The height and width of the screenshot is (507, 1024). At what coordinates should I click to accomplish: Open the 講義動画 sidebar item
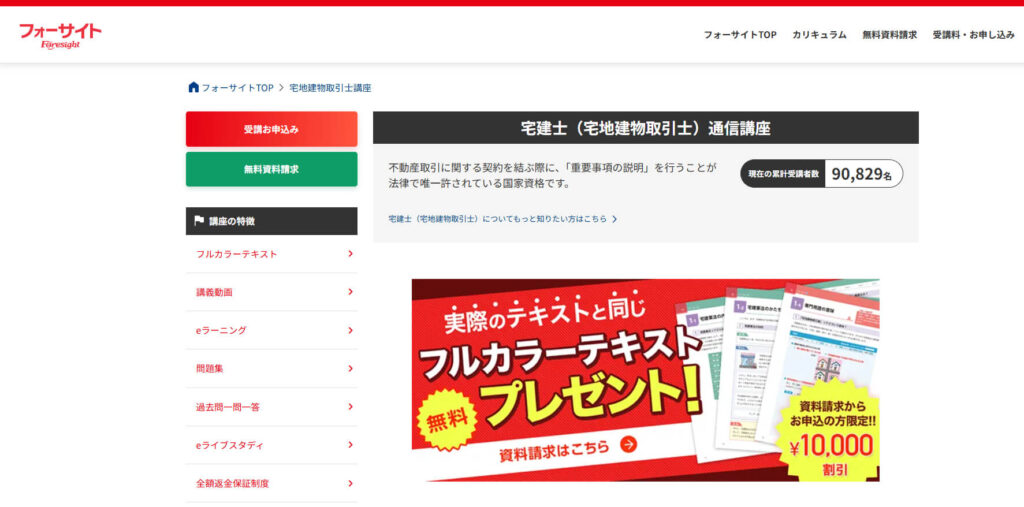(272, 292)
